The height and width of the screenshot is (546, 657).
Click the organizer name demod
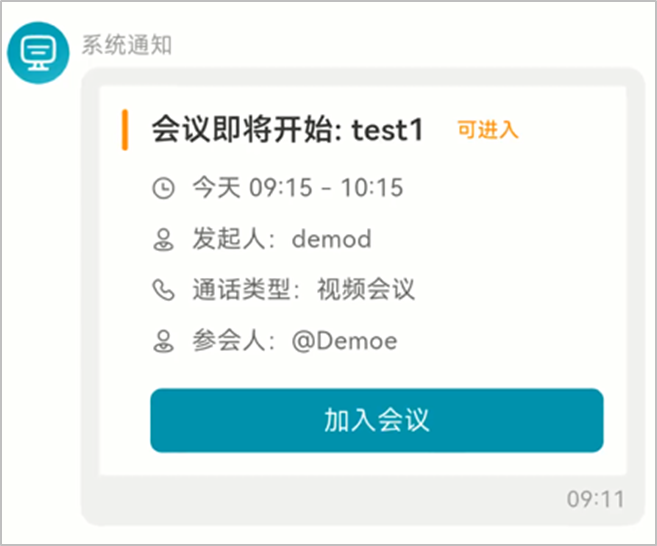point(331,239)
